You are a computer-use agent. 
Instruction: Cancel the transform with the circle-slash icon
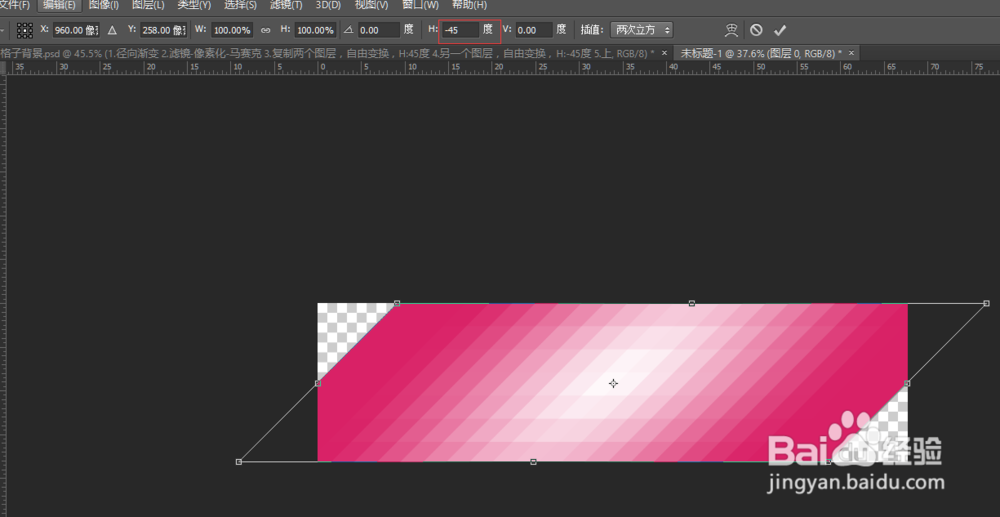point(756,30)
